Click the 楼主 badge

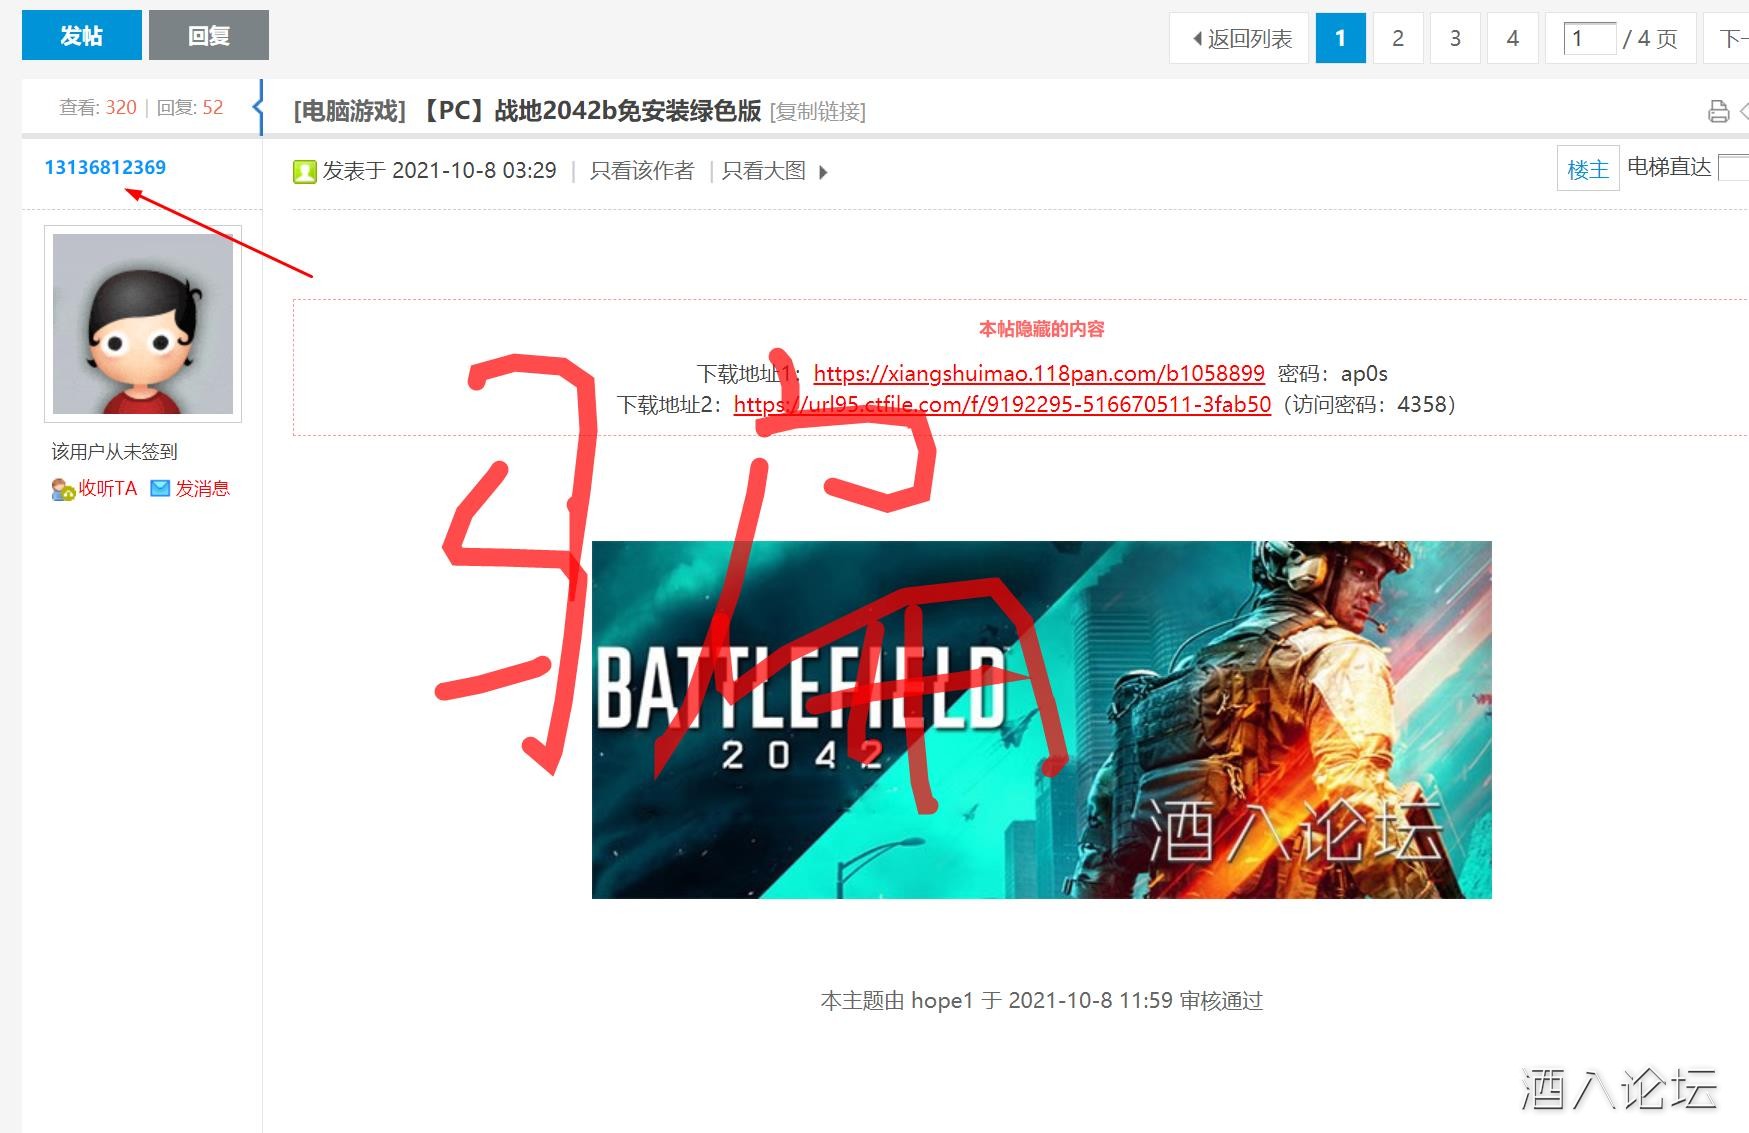[x=1588, y=168]
